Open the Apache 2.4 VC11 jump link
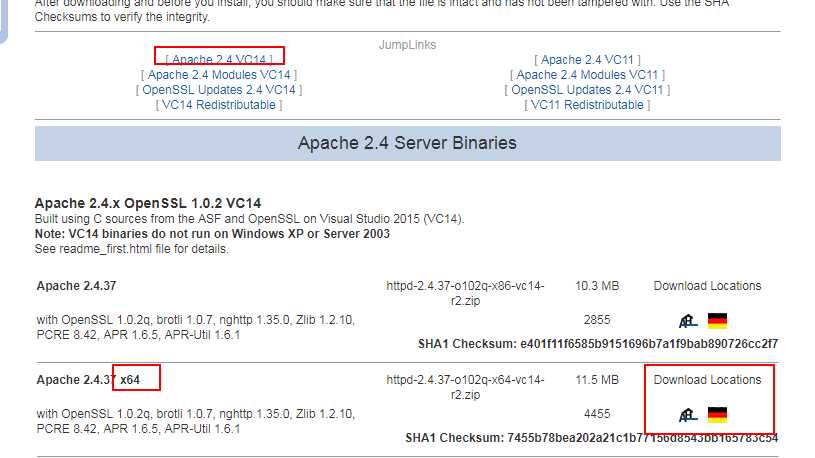Viewport: 815px width, 458px height. point(587,60)
